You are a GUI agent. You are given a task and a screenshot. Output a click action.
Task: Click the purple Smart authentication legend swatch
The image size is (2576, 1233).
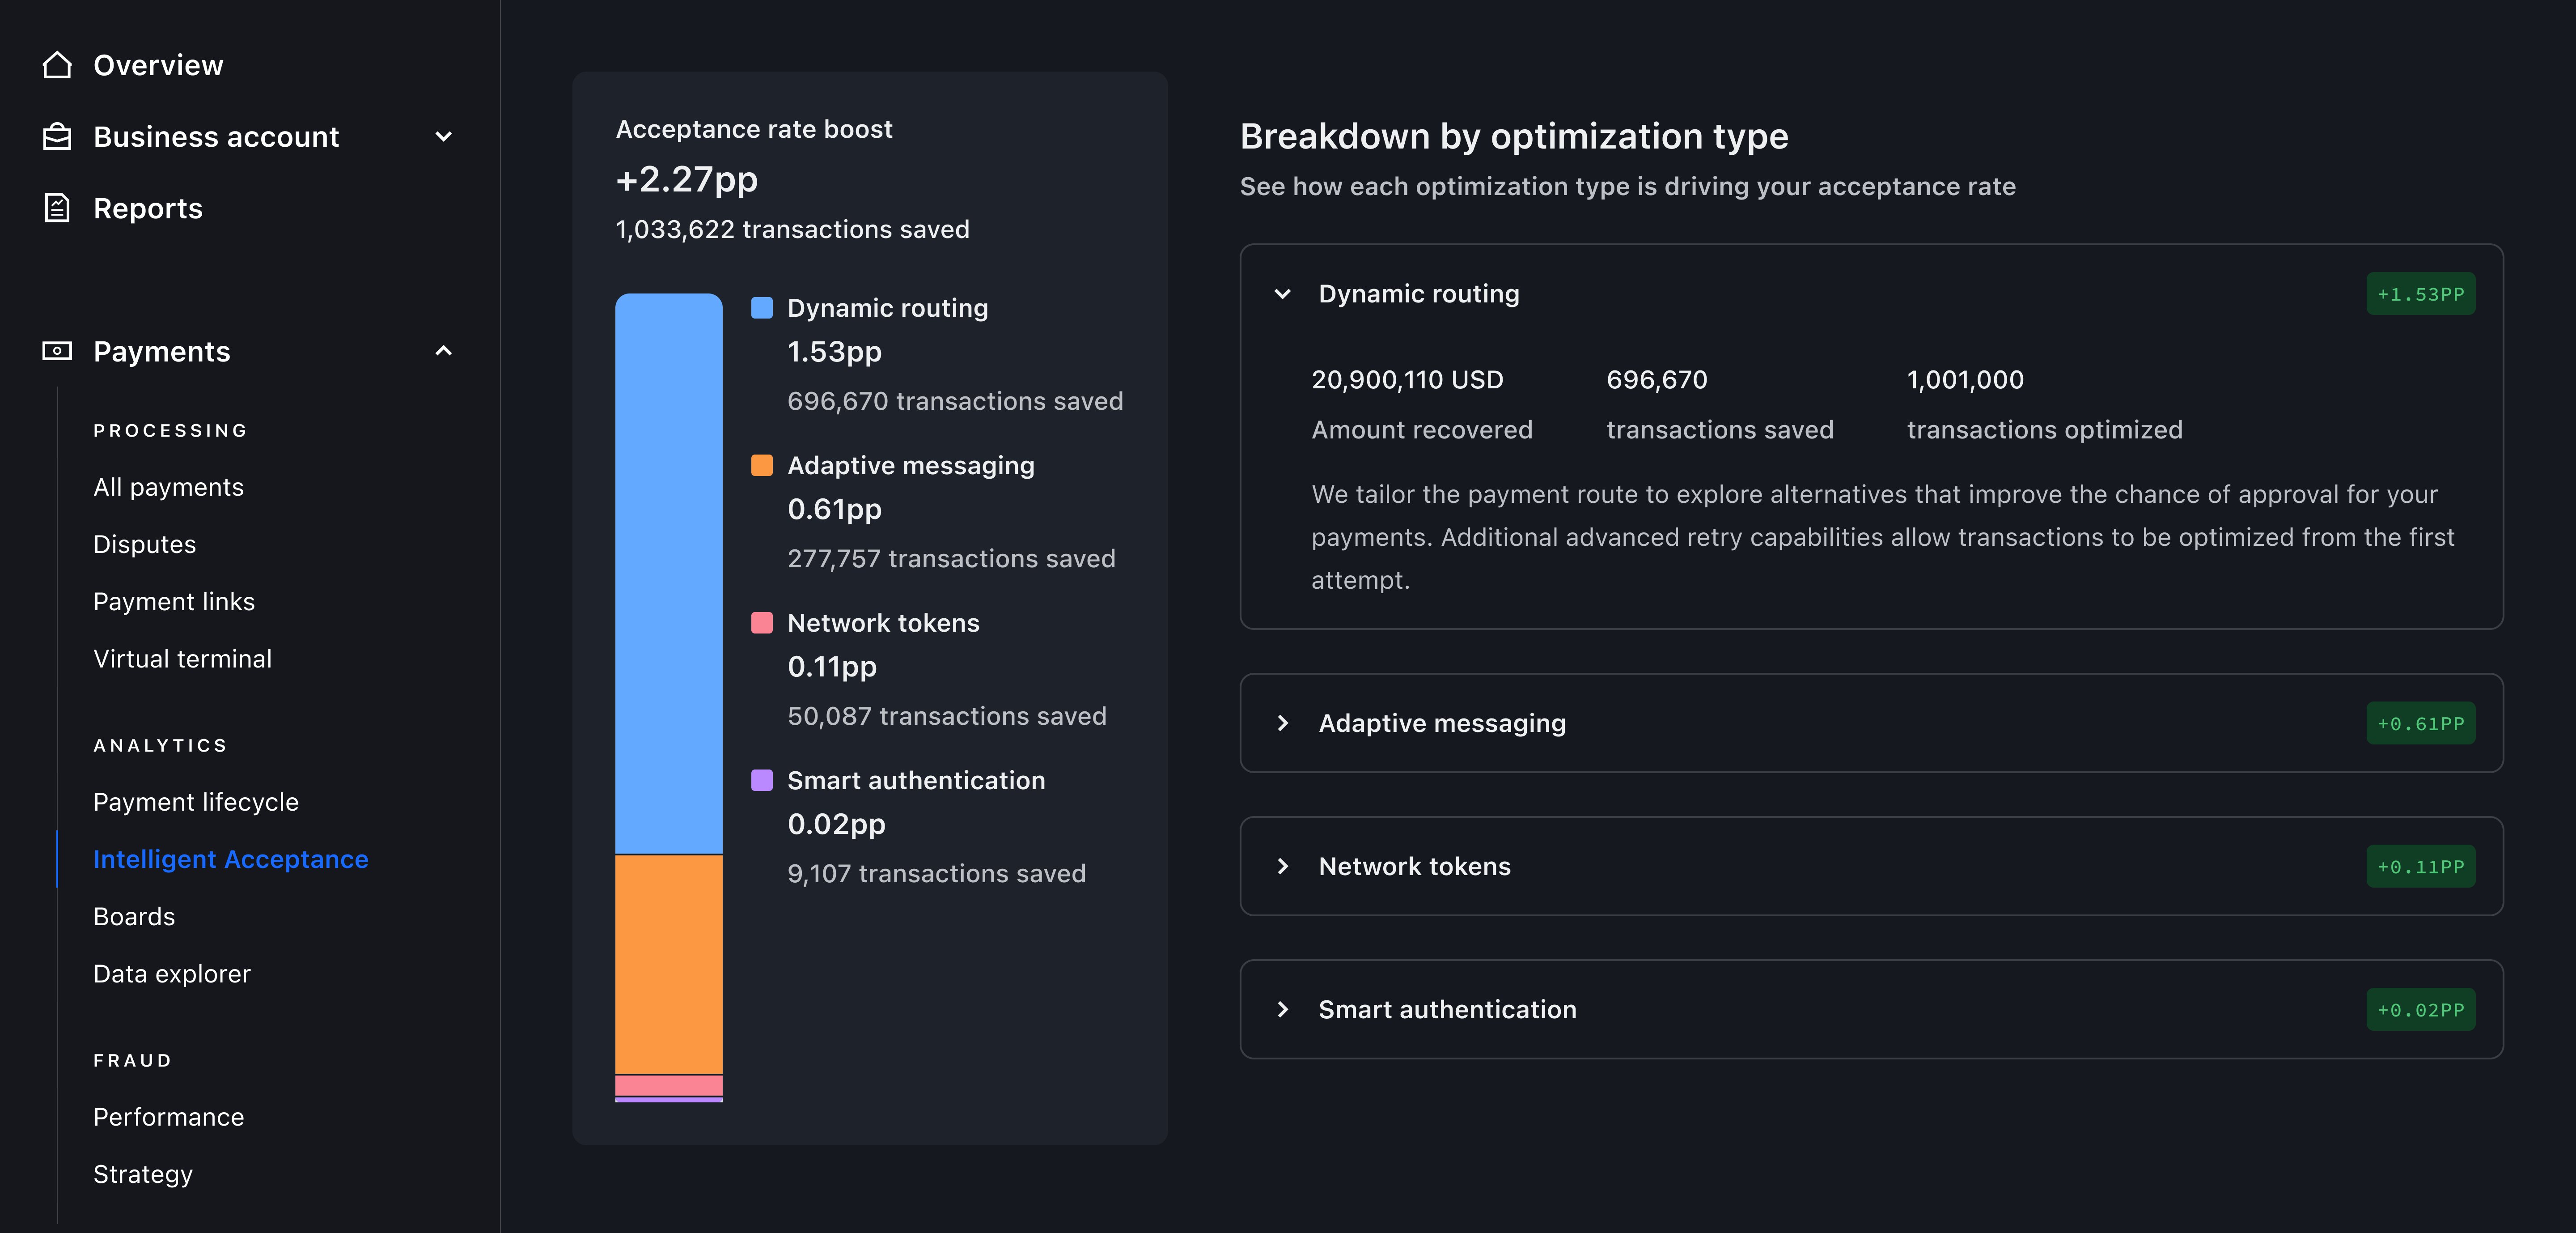click(x=762, y=780)
